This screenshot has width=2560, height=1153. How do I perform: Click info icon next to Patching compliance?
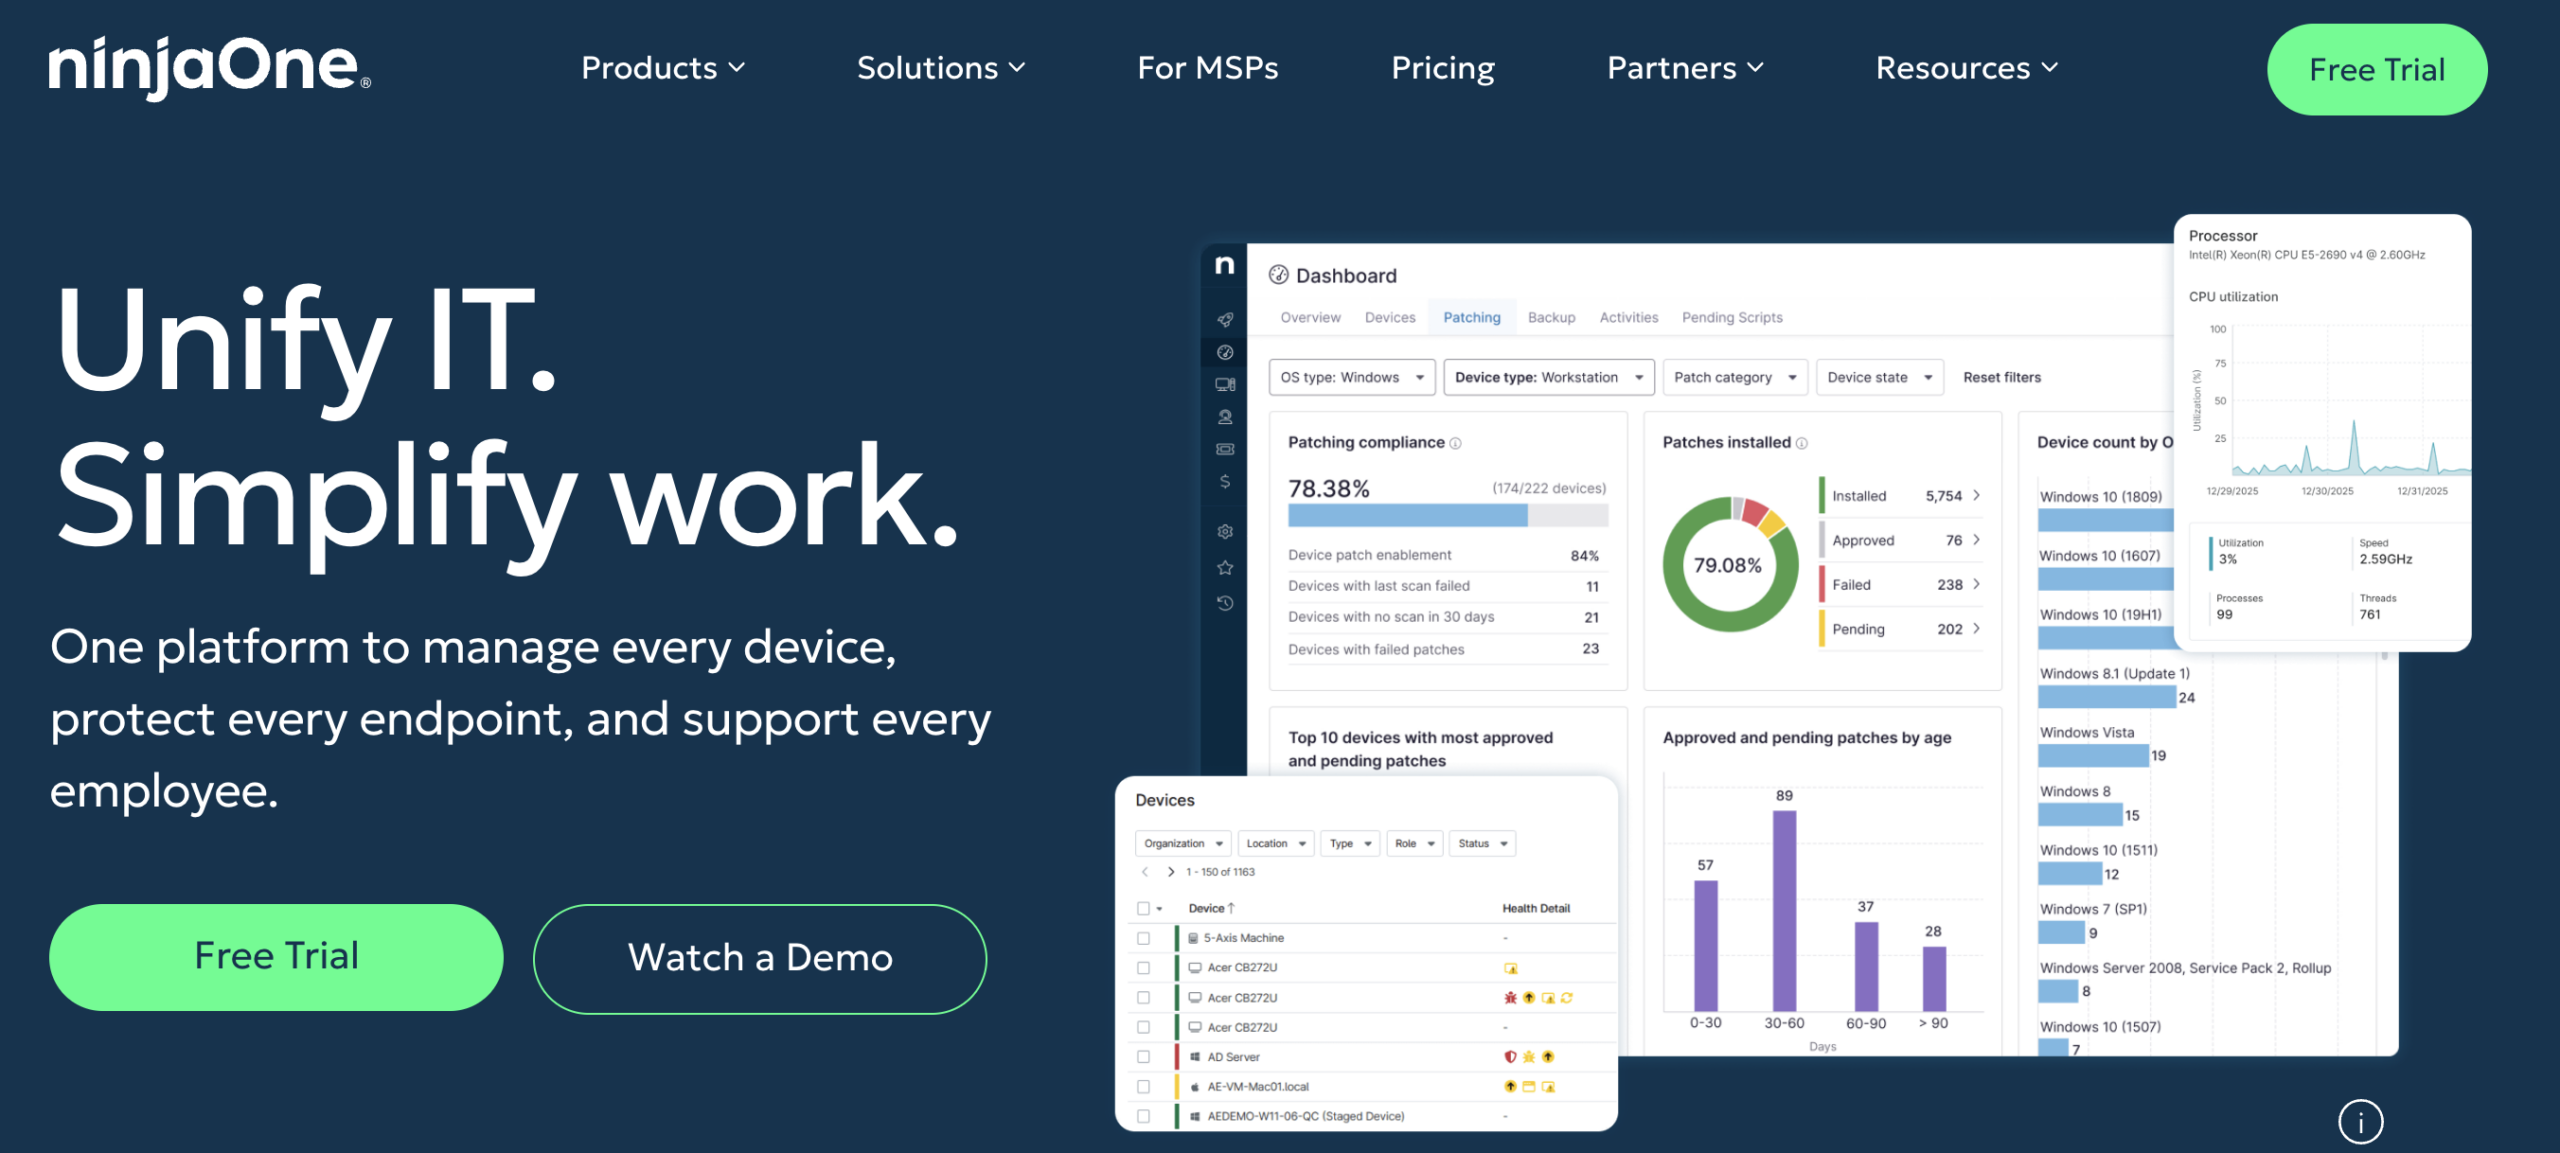(1455, 443)
